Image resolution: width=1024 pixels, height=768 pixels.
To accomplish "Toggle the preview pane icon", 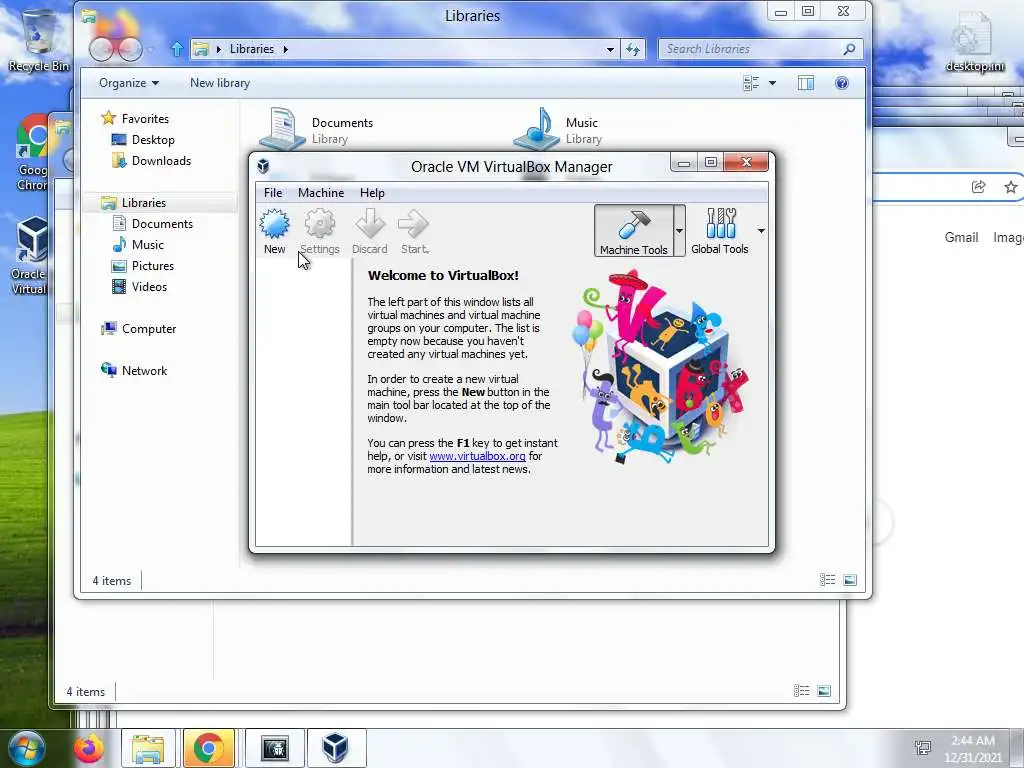I will [806, 83].
